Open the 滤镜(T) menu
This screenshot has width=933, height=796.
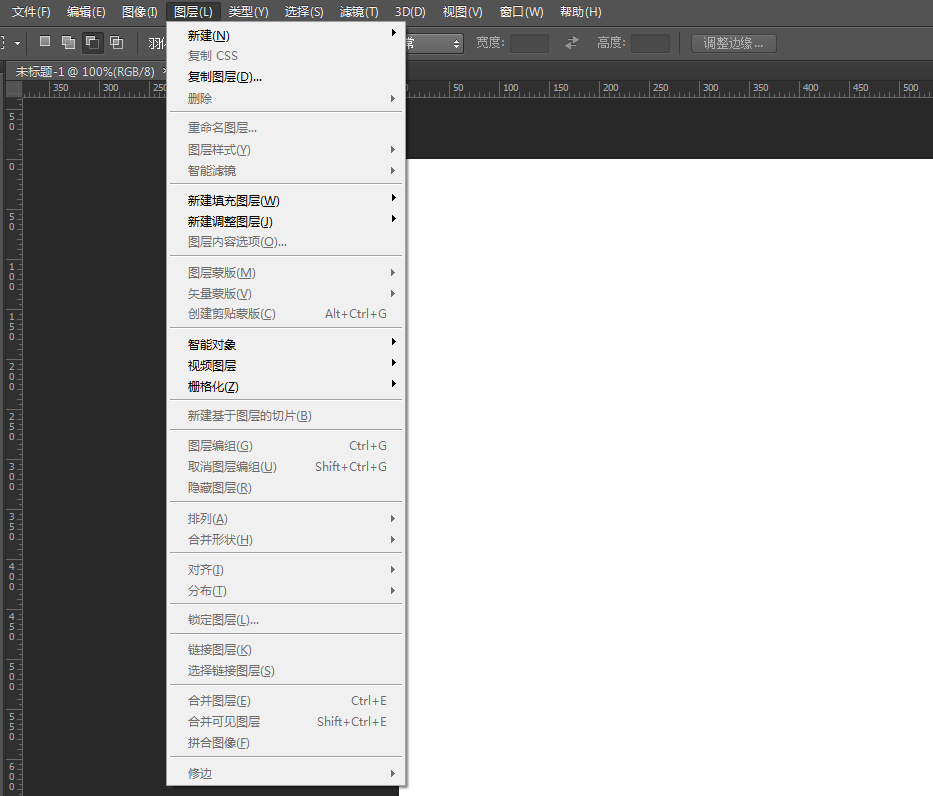click(359, 11)
